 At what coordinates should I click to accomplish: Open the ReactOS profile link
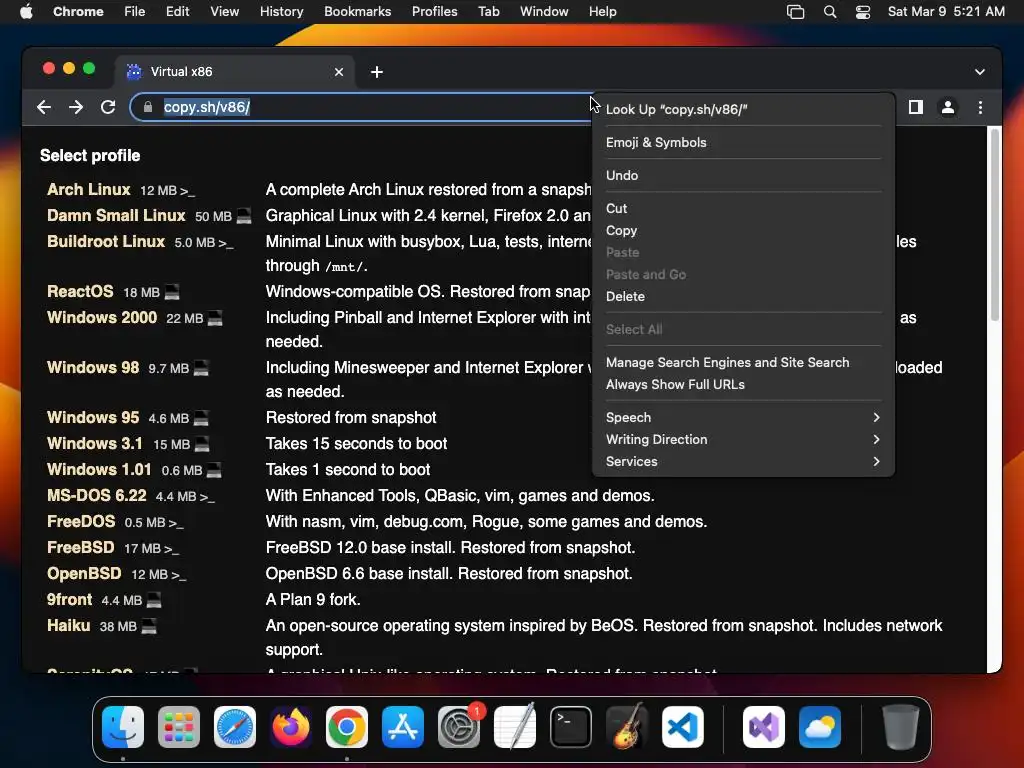point(80,291)
